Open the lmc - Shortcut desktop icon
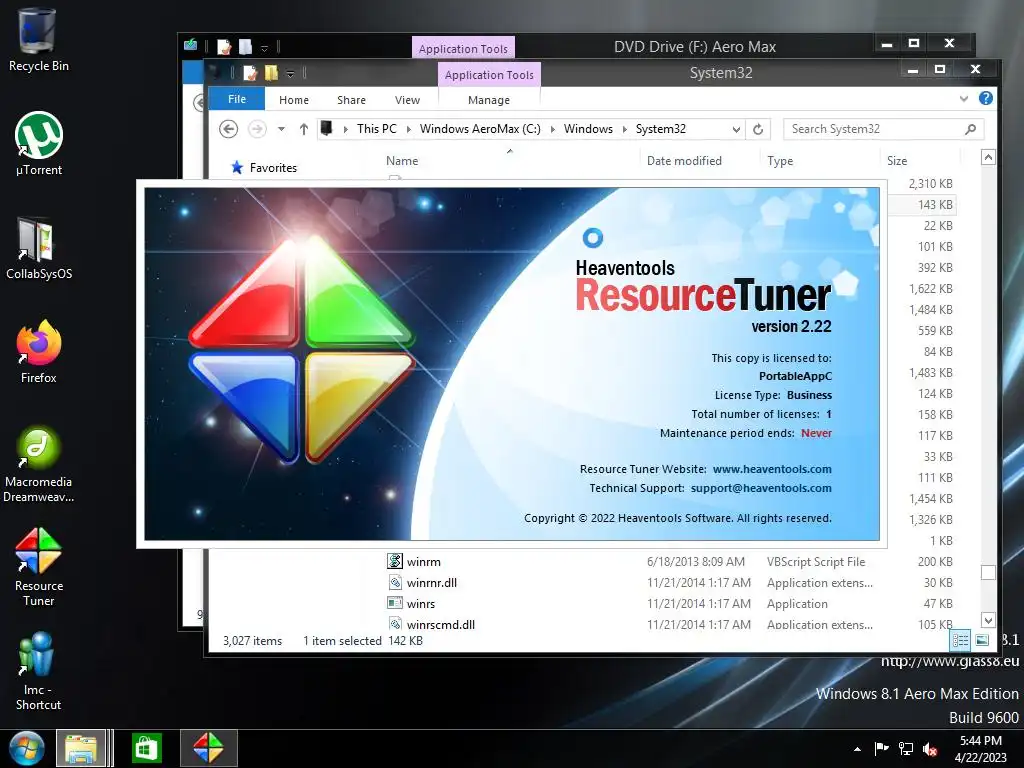The image size is (1024, 768). (x=39, y=671)
